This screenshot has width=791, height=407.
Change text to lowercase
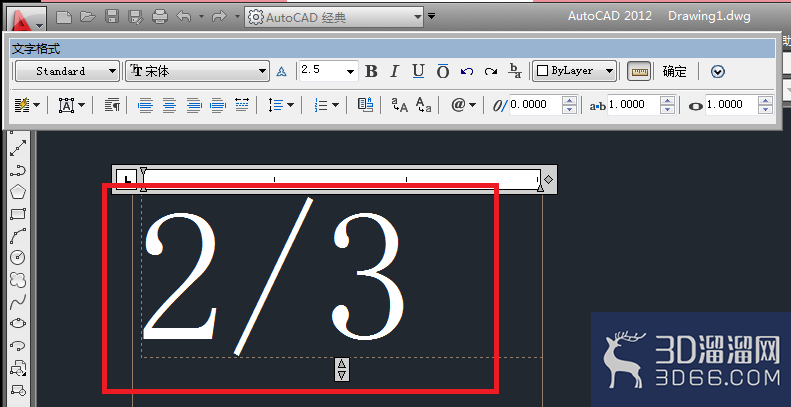pos(423,105)
